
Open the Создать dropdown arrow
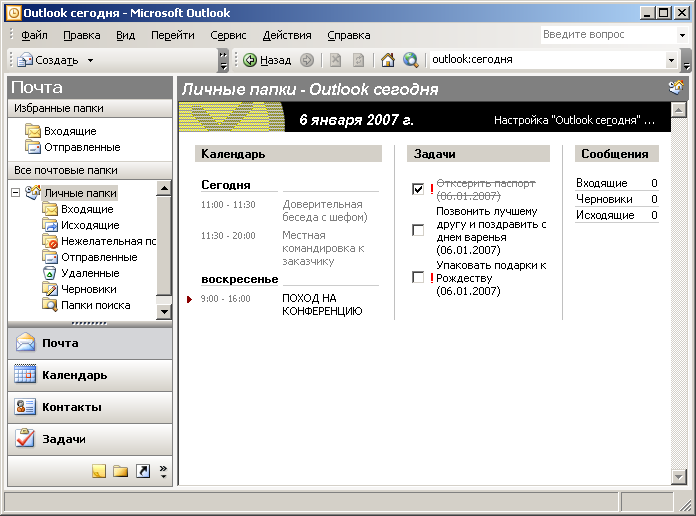tap(90, 60)
